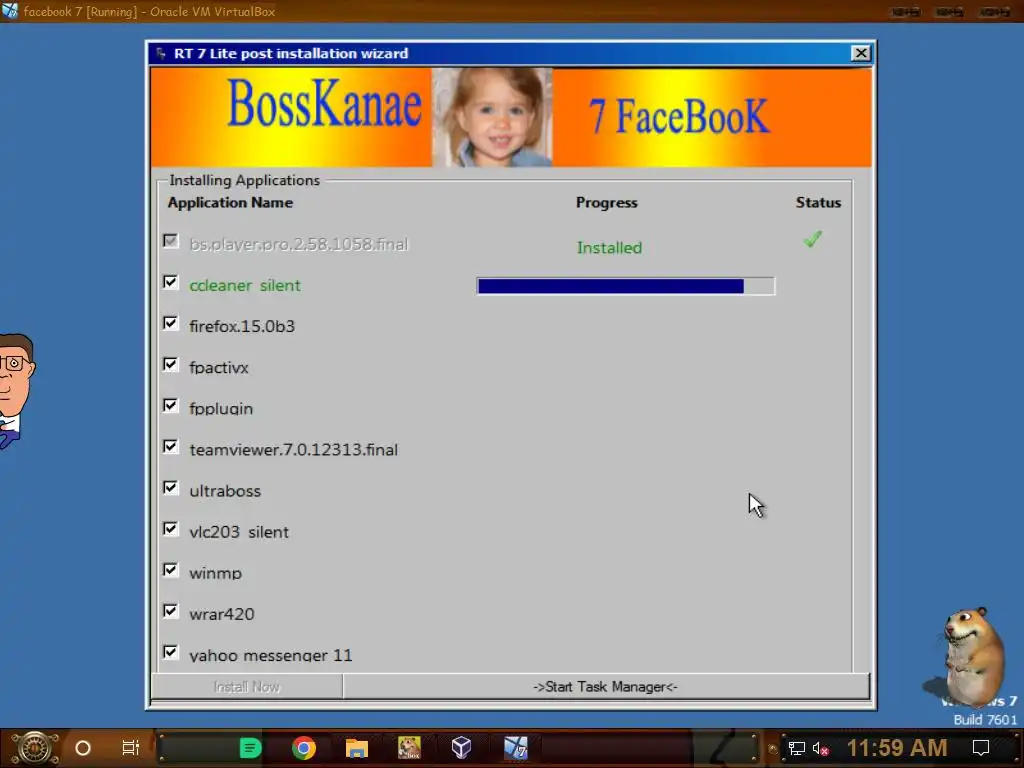Click the 'Build 7601' desktop watermark text

(x=985, y=720)
